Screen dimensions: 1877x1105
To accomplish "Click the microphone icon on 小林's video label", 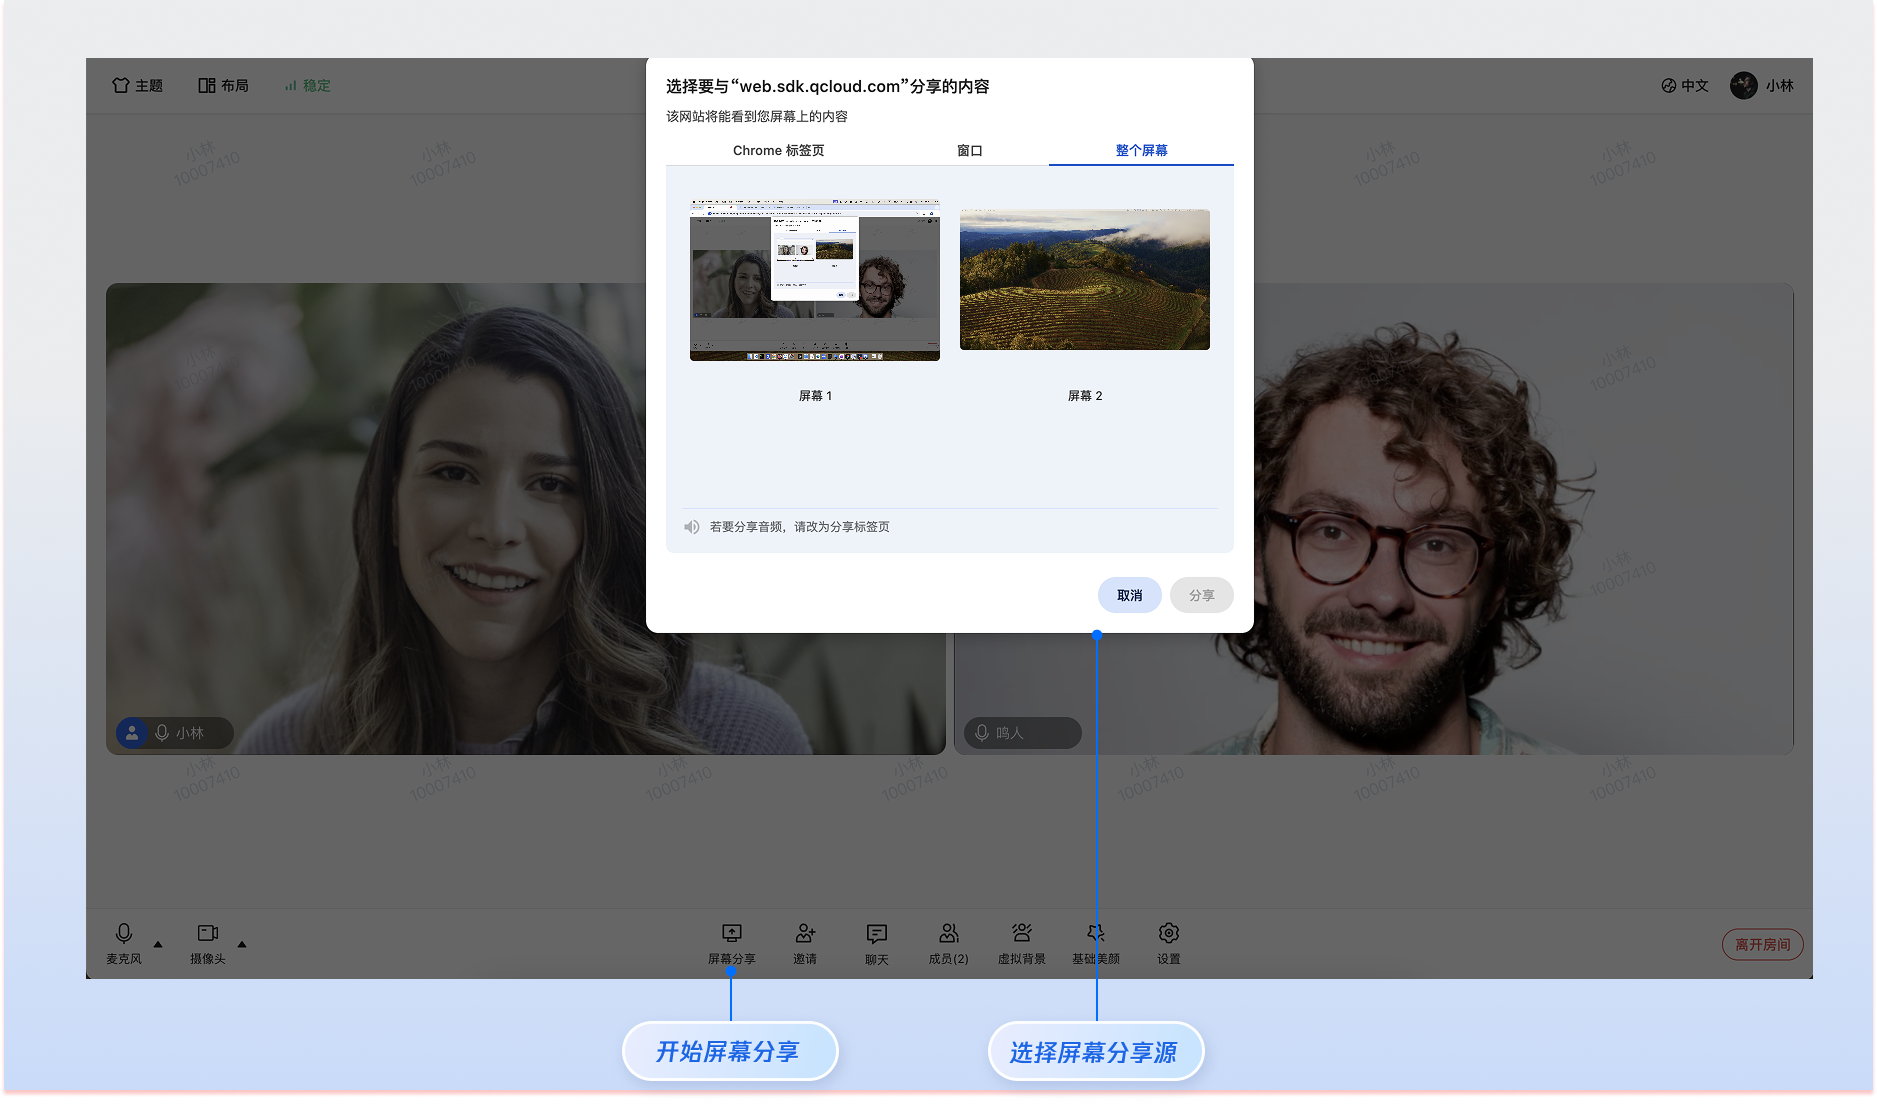I will pyautogui.click(x=162, y=733).
